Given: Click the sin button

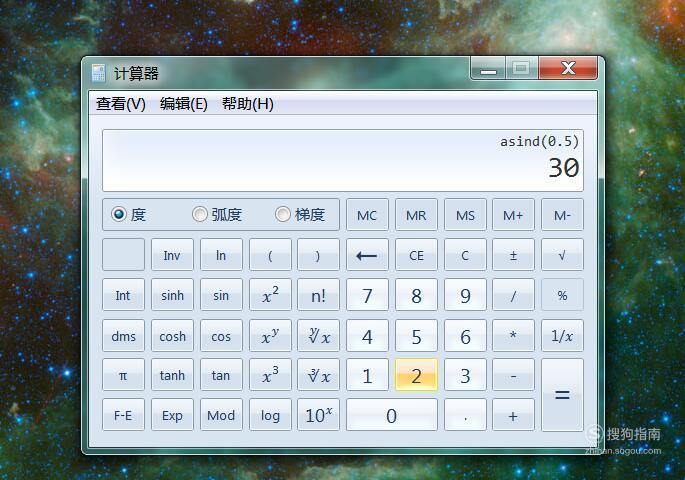Looking at the screenshot, I should (x=221, y=295).
